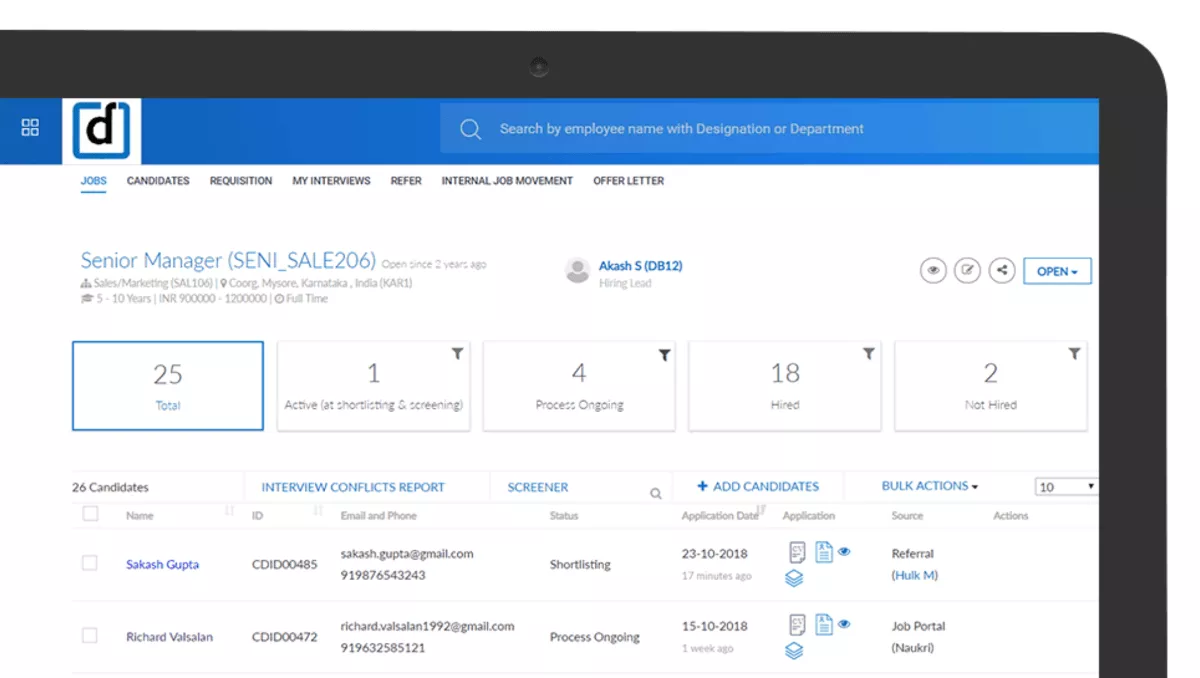Select the header checkbox to choose all candidates
The height and width of the screenshot is (678, 1200).
pyautogui.click(x=90, y=513)
